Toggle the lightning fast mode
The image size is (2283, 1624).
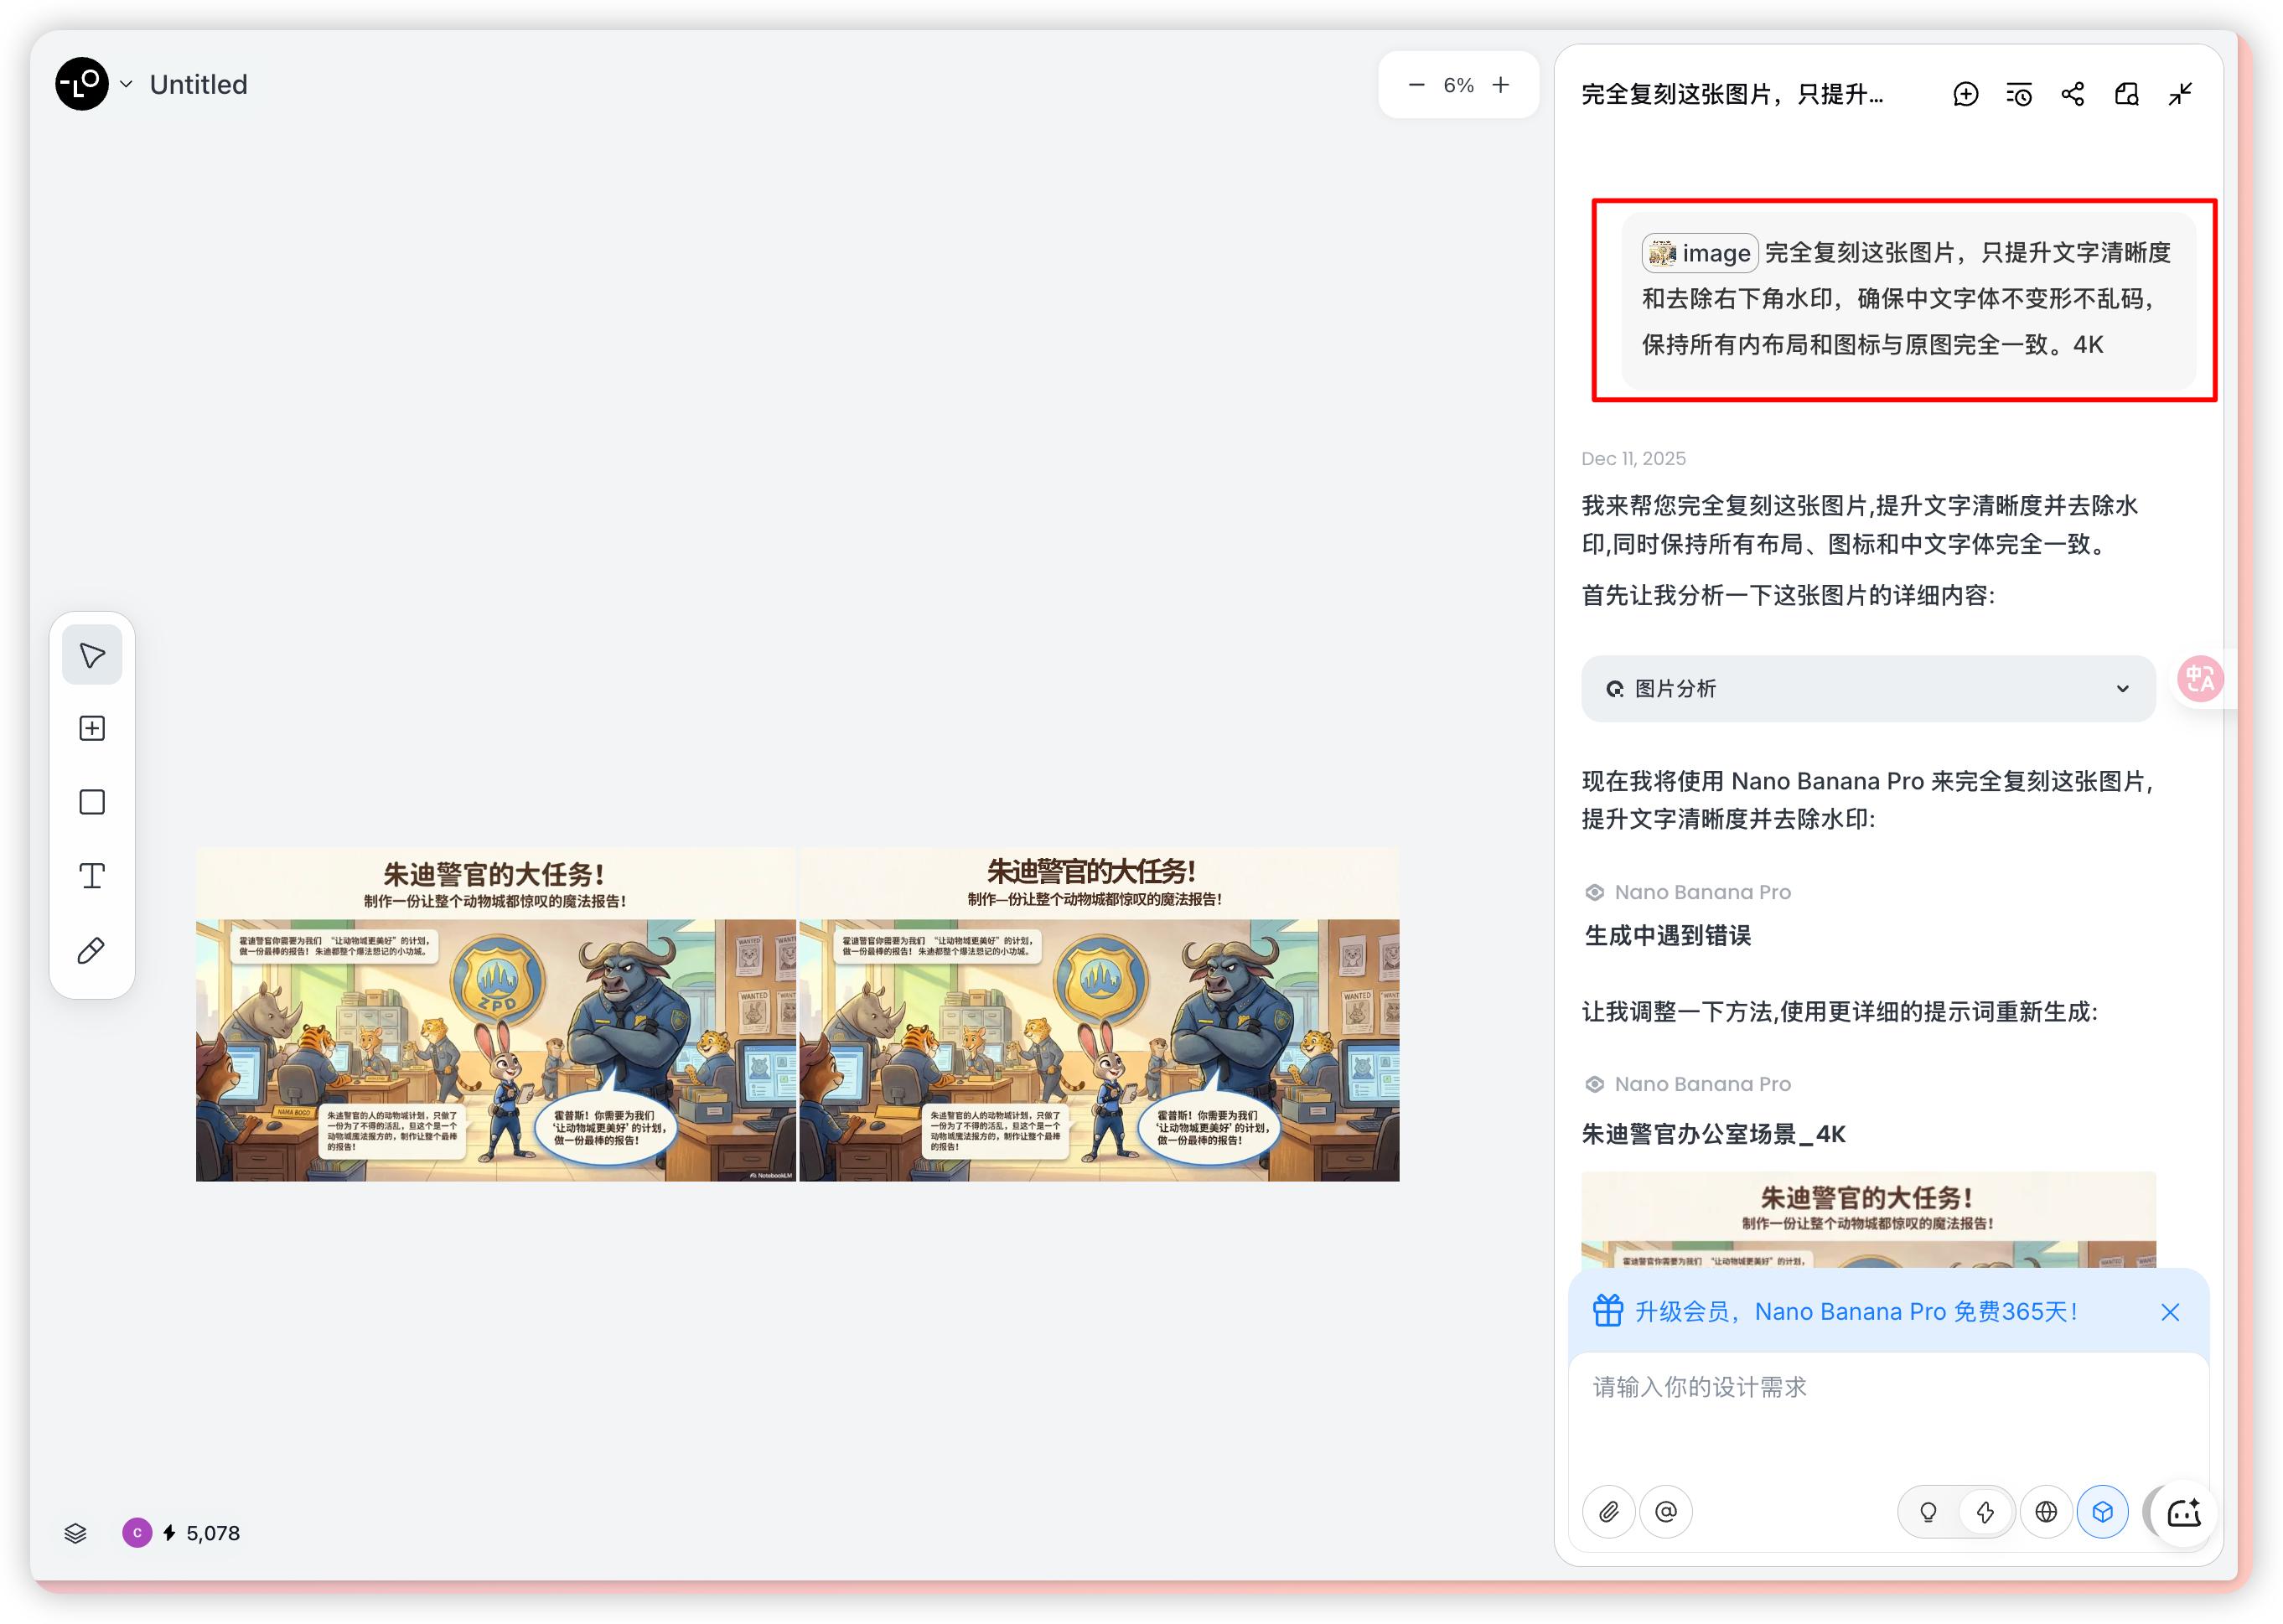[x=1985, y=1511]
